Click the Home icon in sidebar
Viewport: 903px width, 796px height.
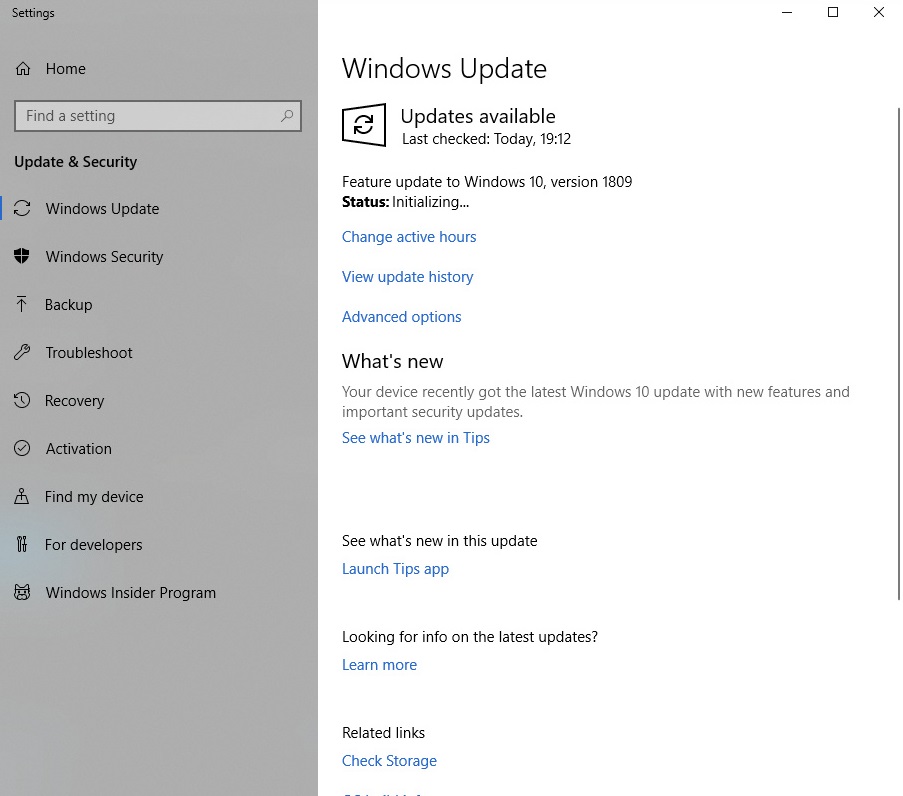click(22, 69)
